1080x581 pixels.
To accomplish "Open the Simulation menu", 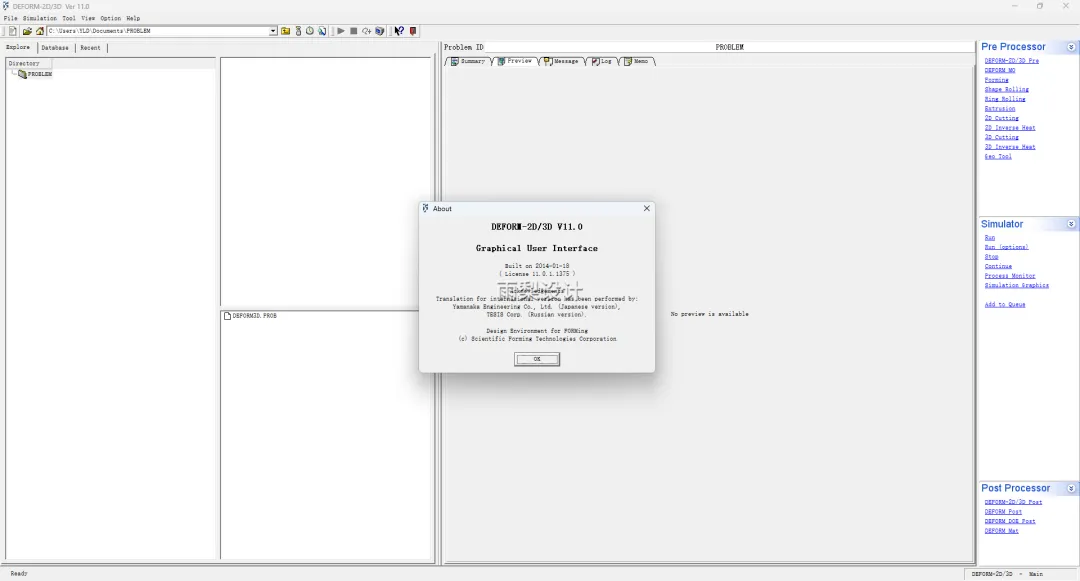I will click(x=39, y=19).
